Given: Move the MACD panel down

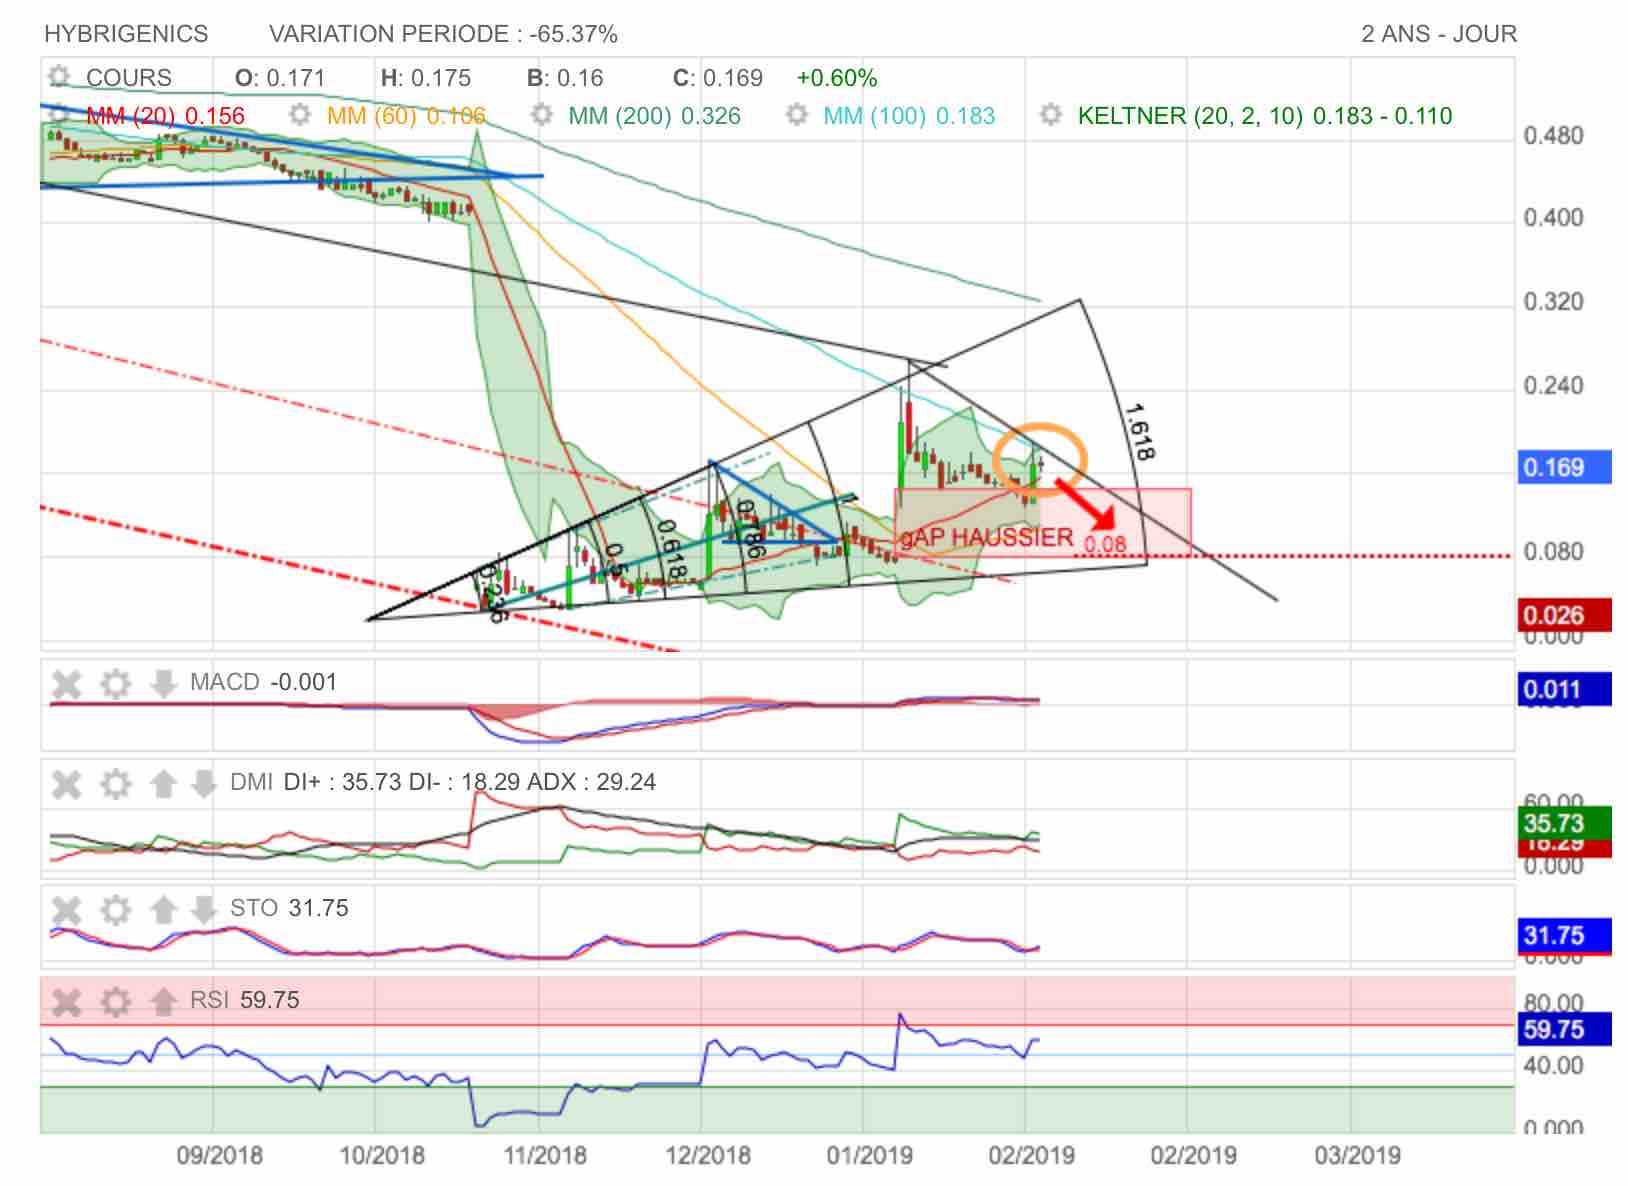Looking at the screenshot, I should pyautogui.click(x=163, y=684).
